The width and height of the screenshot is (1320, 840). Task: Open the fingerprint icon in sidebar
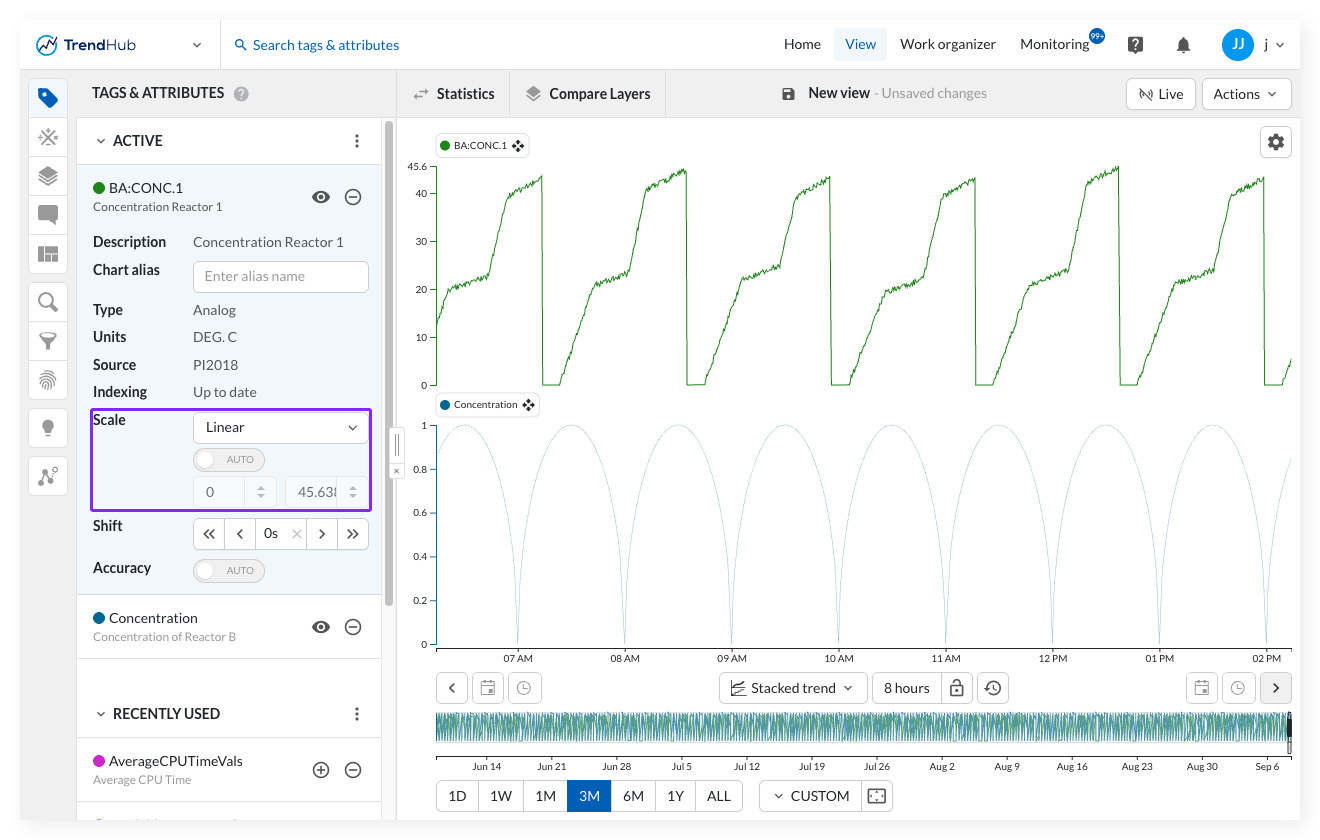pyautogui.click(x=48, y=380)
